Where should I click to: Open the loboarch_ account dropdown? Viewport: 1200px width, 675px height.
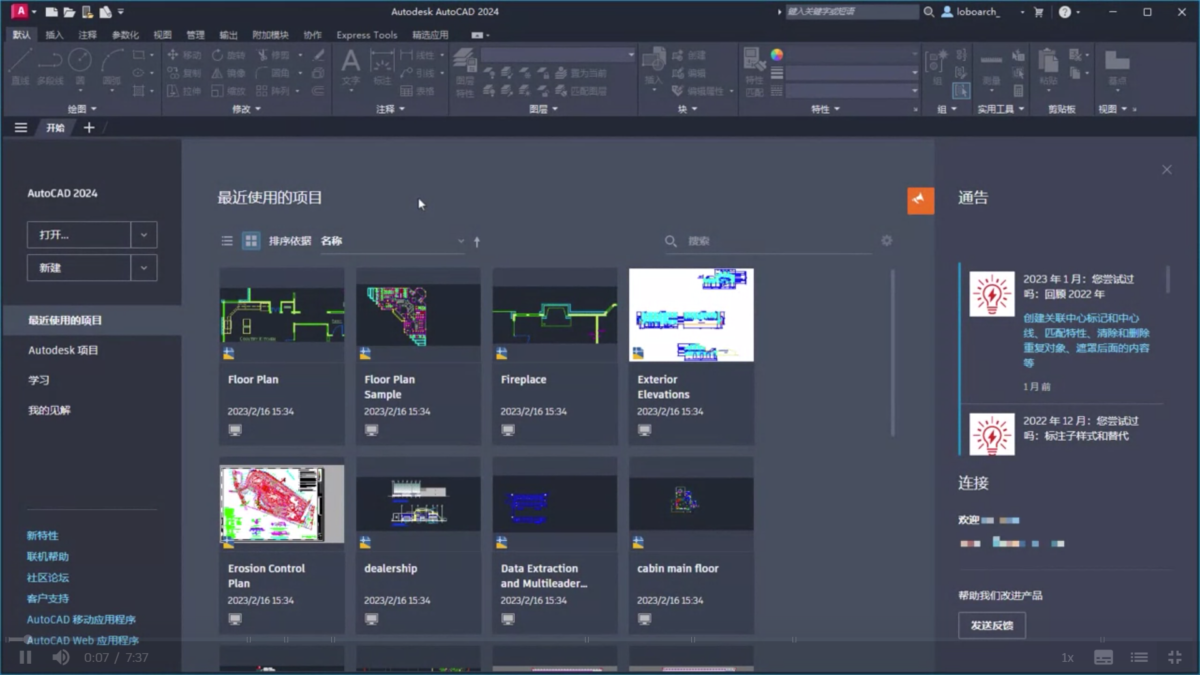pos(1022,12)
